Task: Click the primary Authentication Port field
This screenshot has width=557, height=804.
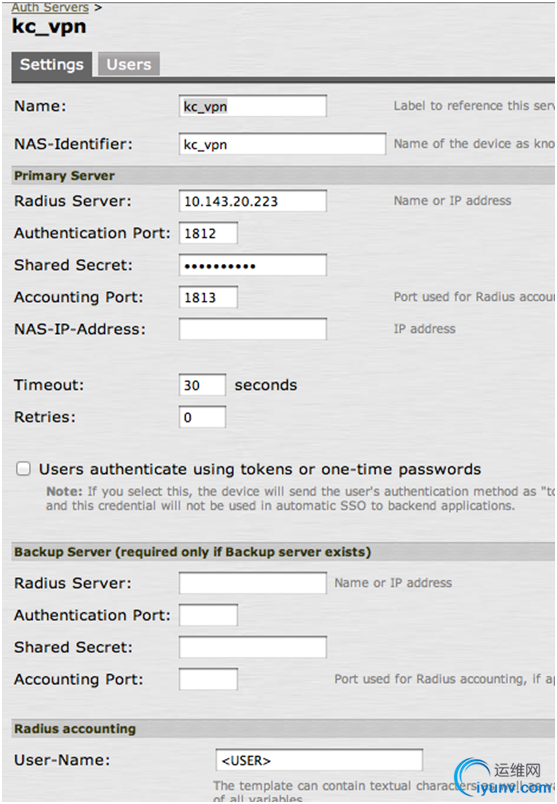Action: click(x=208, y=233)
